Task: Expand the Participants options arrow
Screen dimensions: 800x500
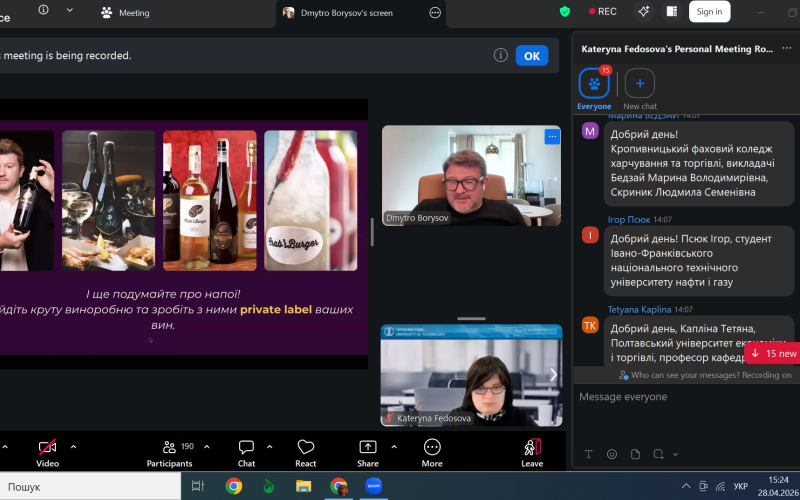Action: (208, 446)
